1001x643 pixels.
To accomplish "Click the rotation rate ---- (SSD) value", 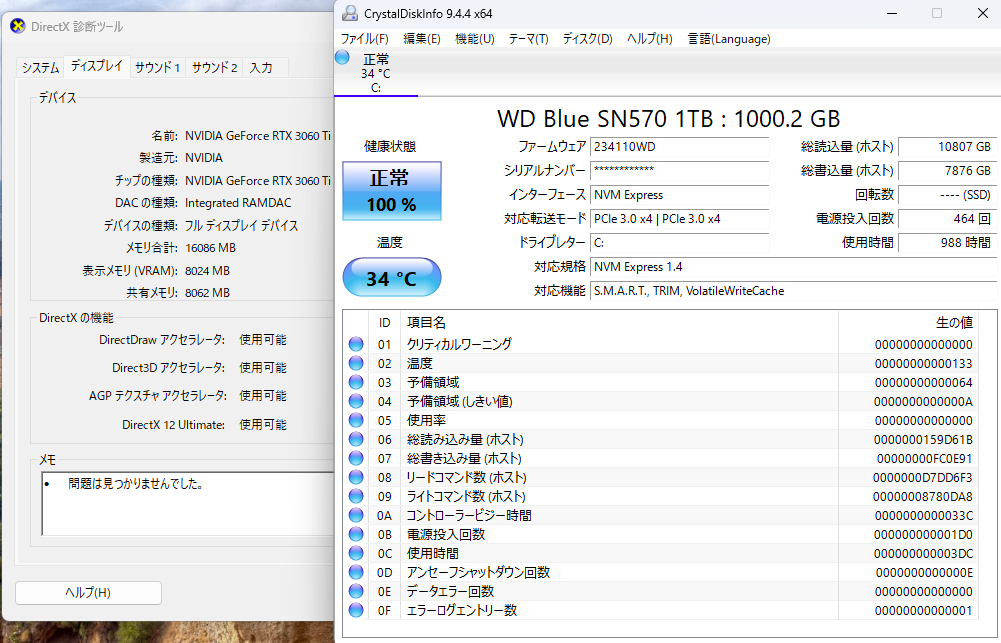I will pyautogui.click(x=947, y=195).
